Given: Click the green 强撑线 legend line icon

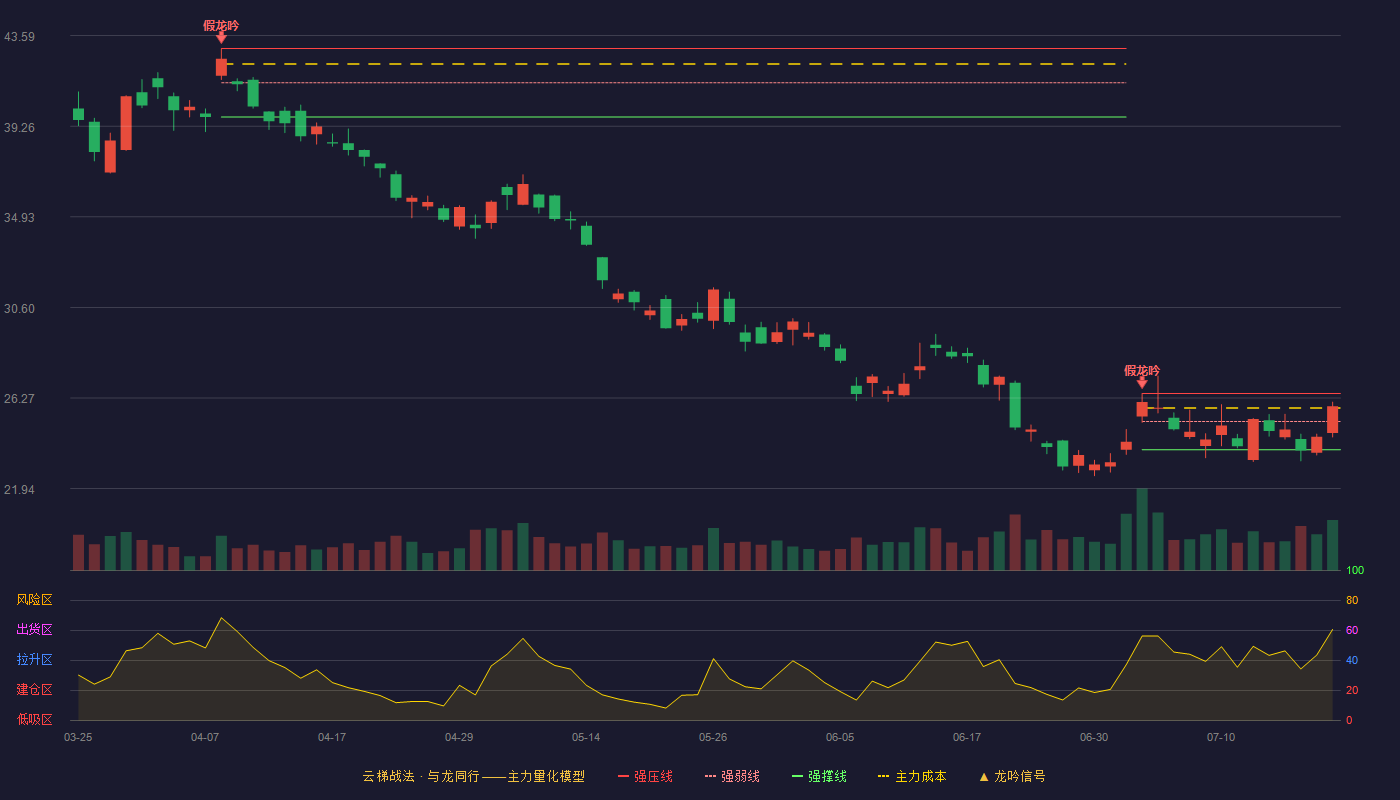Looking at the screenshot, I should click(x=797, y=776).
